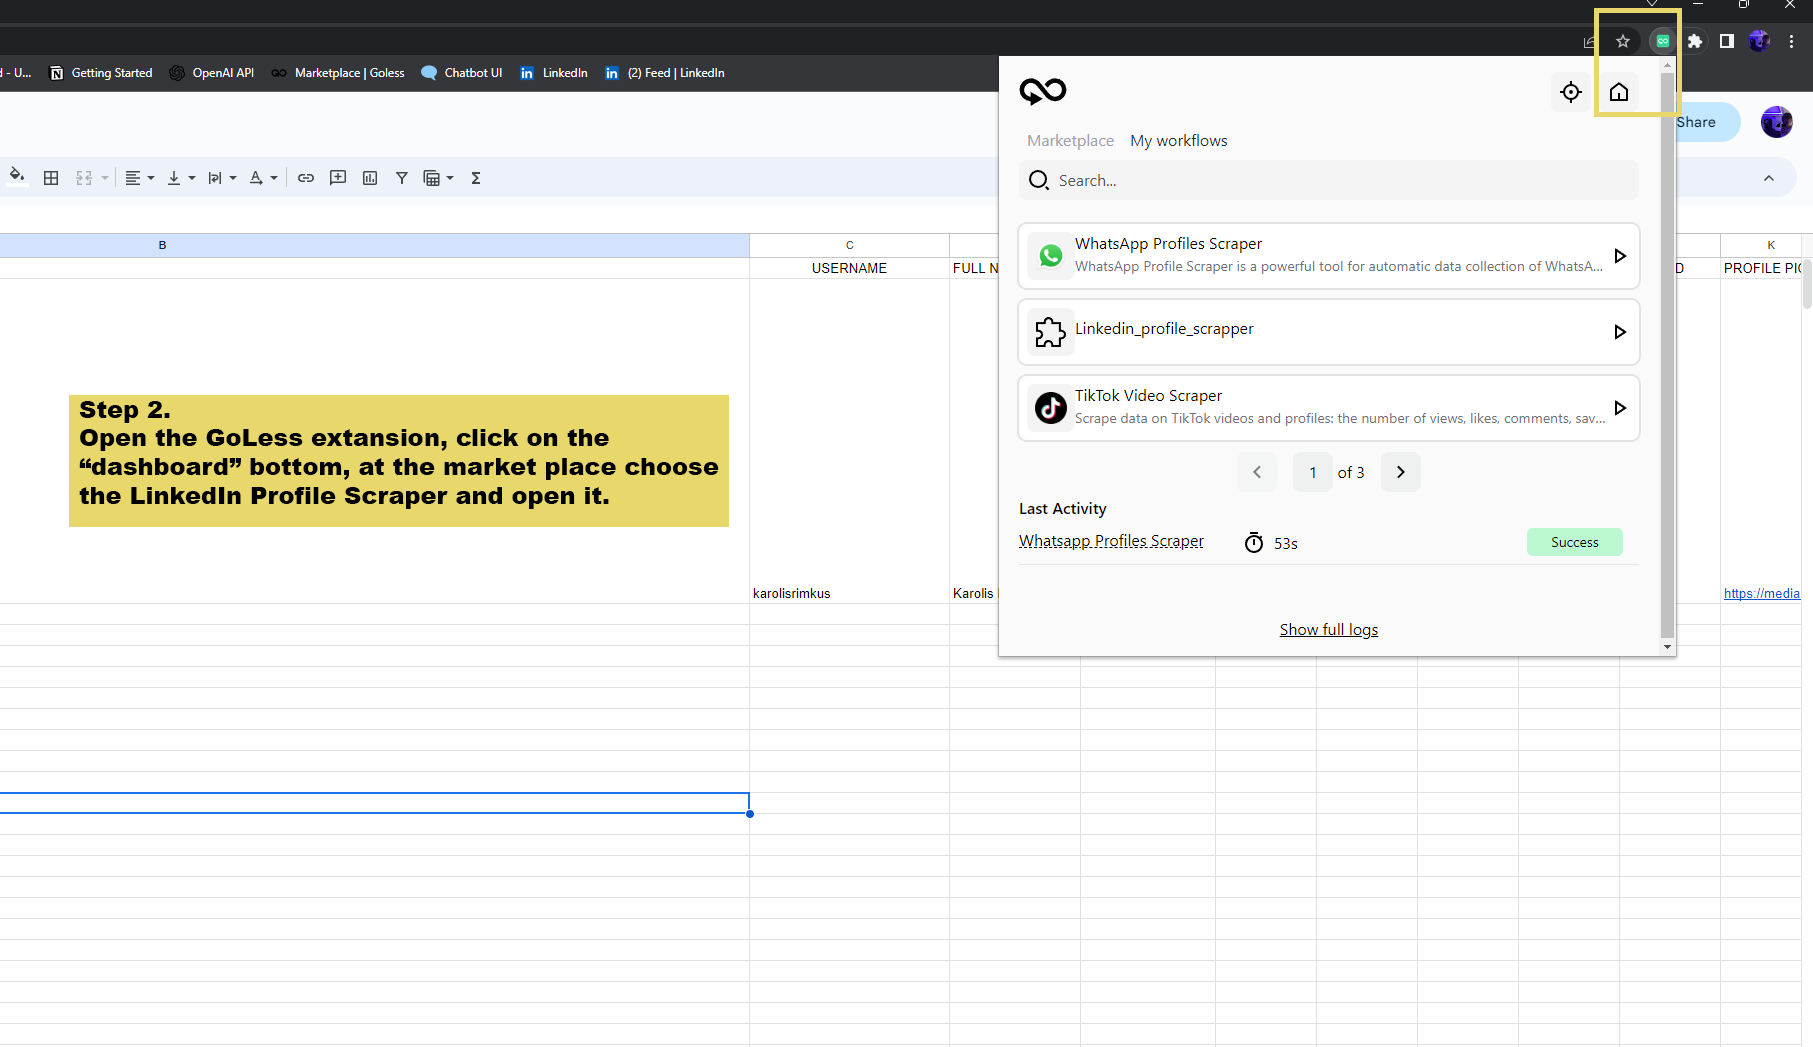Select the karolisrimkus username cell
Image resolution: width=1813 pixels, height=1047 pixels.
click(x=849, y=441)
